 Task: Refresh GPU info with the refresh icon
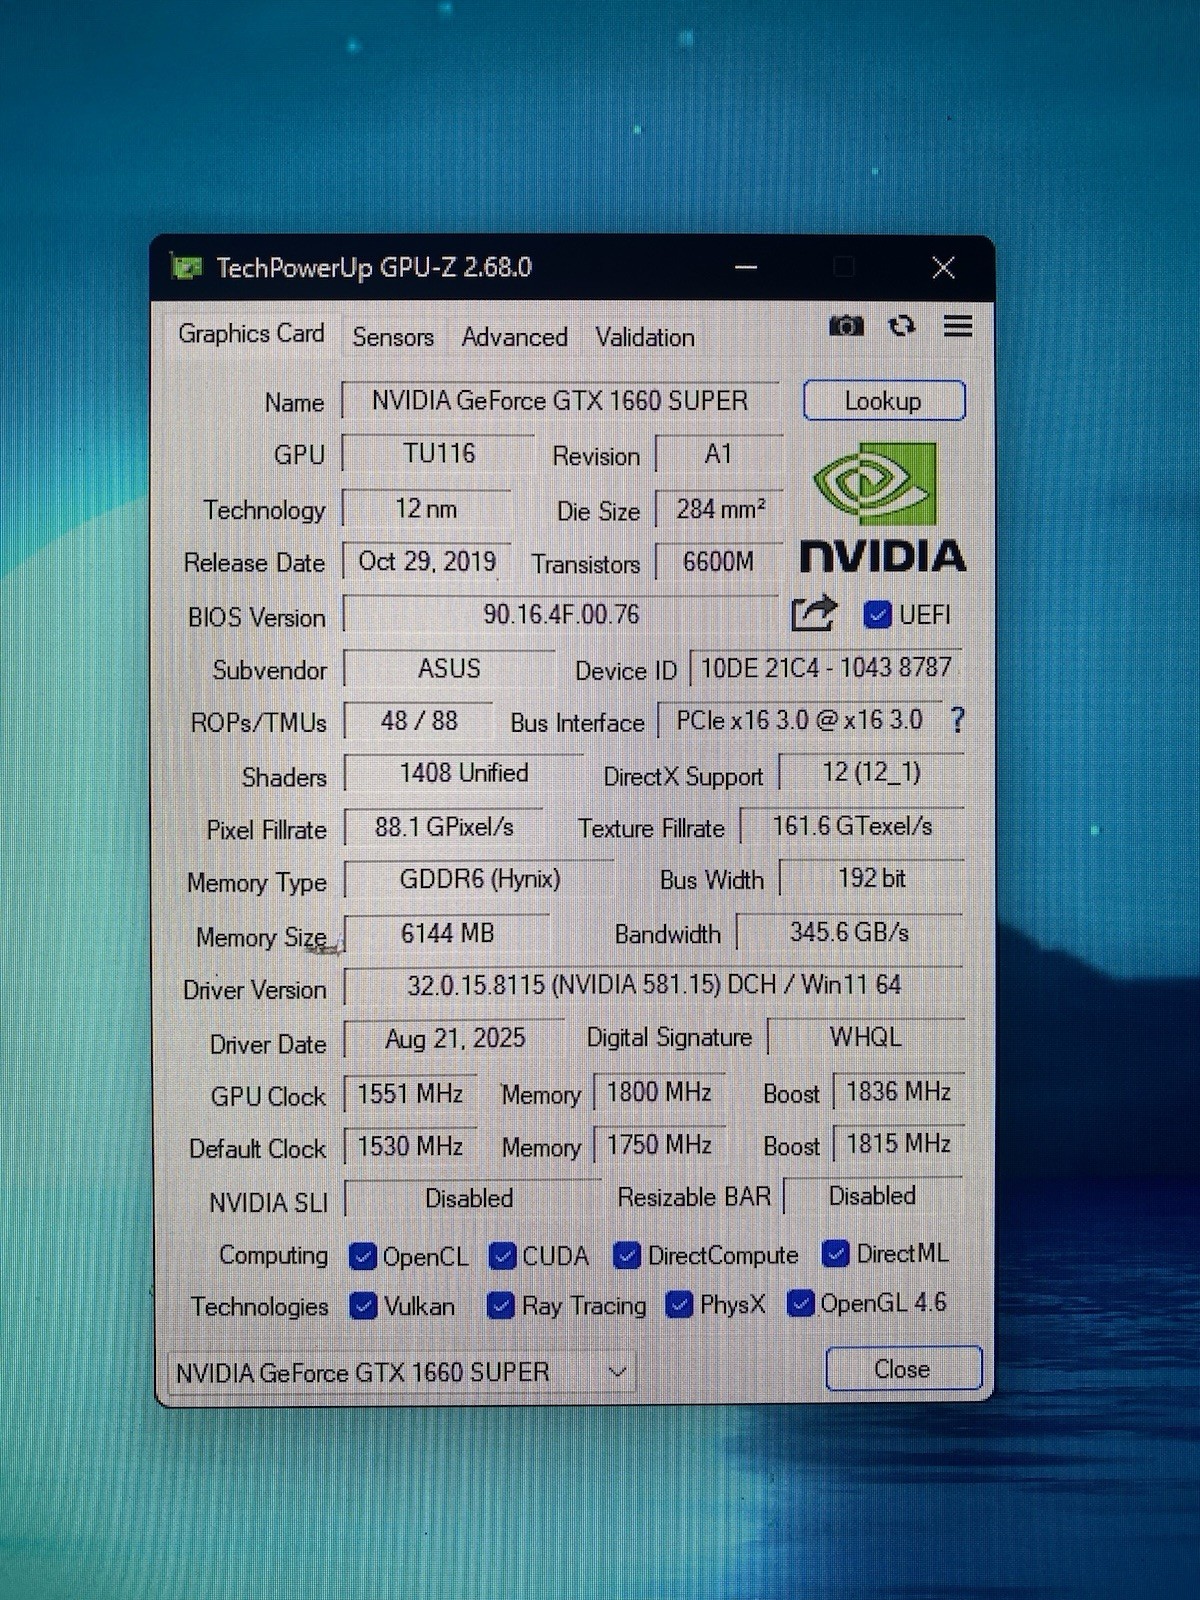pyautogui.click(x=902, y=326)
